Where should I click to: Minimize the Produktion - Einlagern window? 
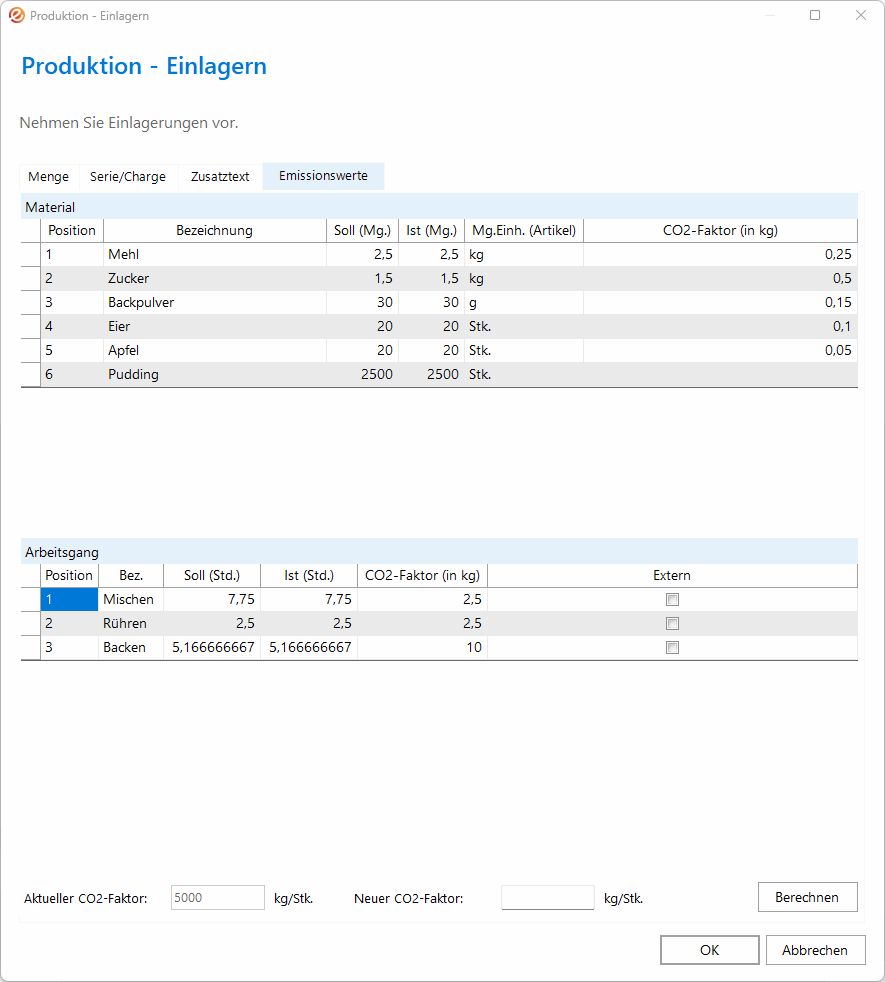tap(770, 15)
